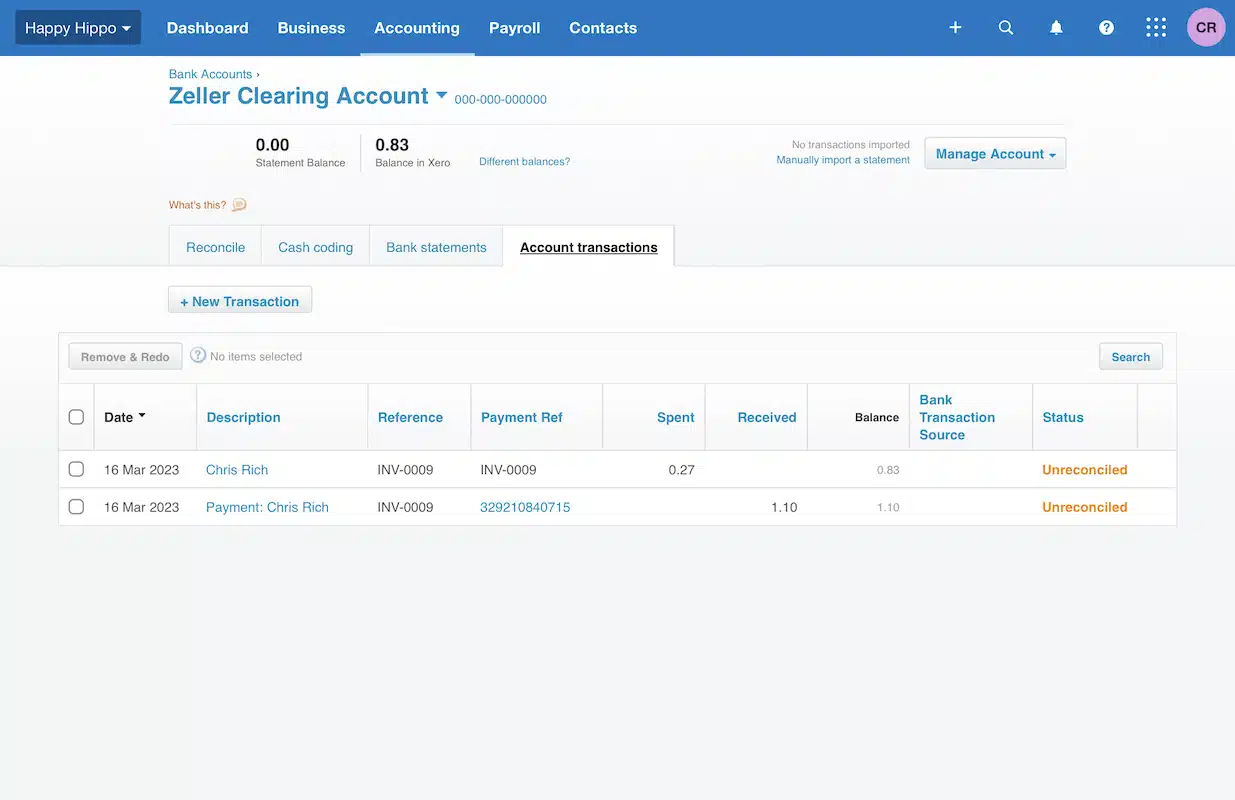Click Unreconciled status in Chris Rich row
The image size is (1235, 800).
pyautogui.click(x=1085, y=469)
